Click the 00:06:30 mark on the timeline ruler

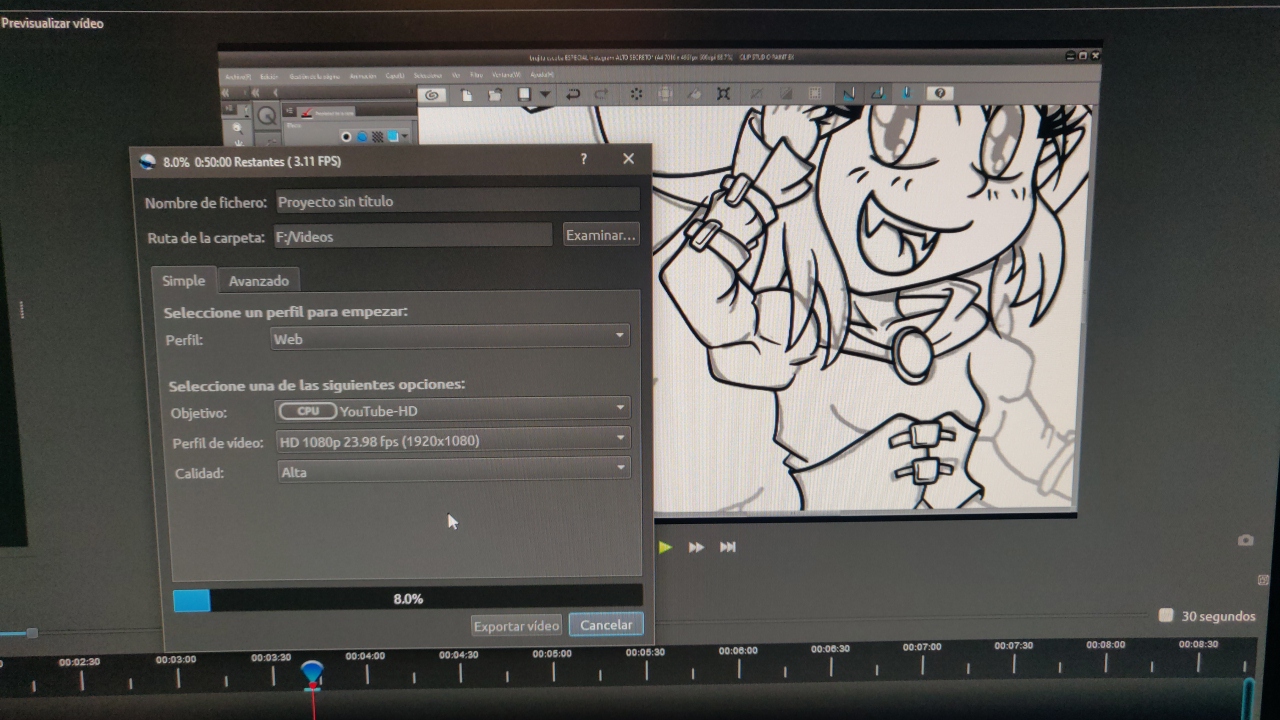830,648
